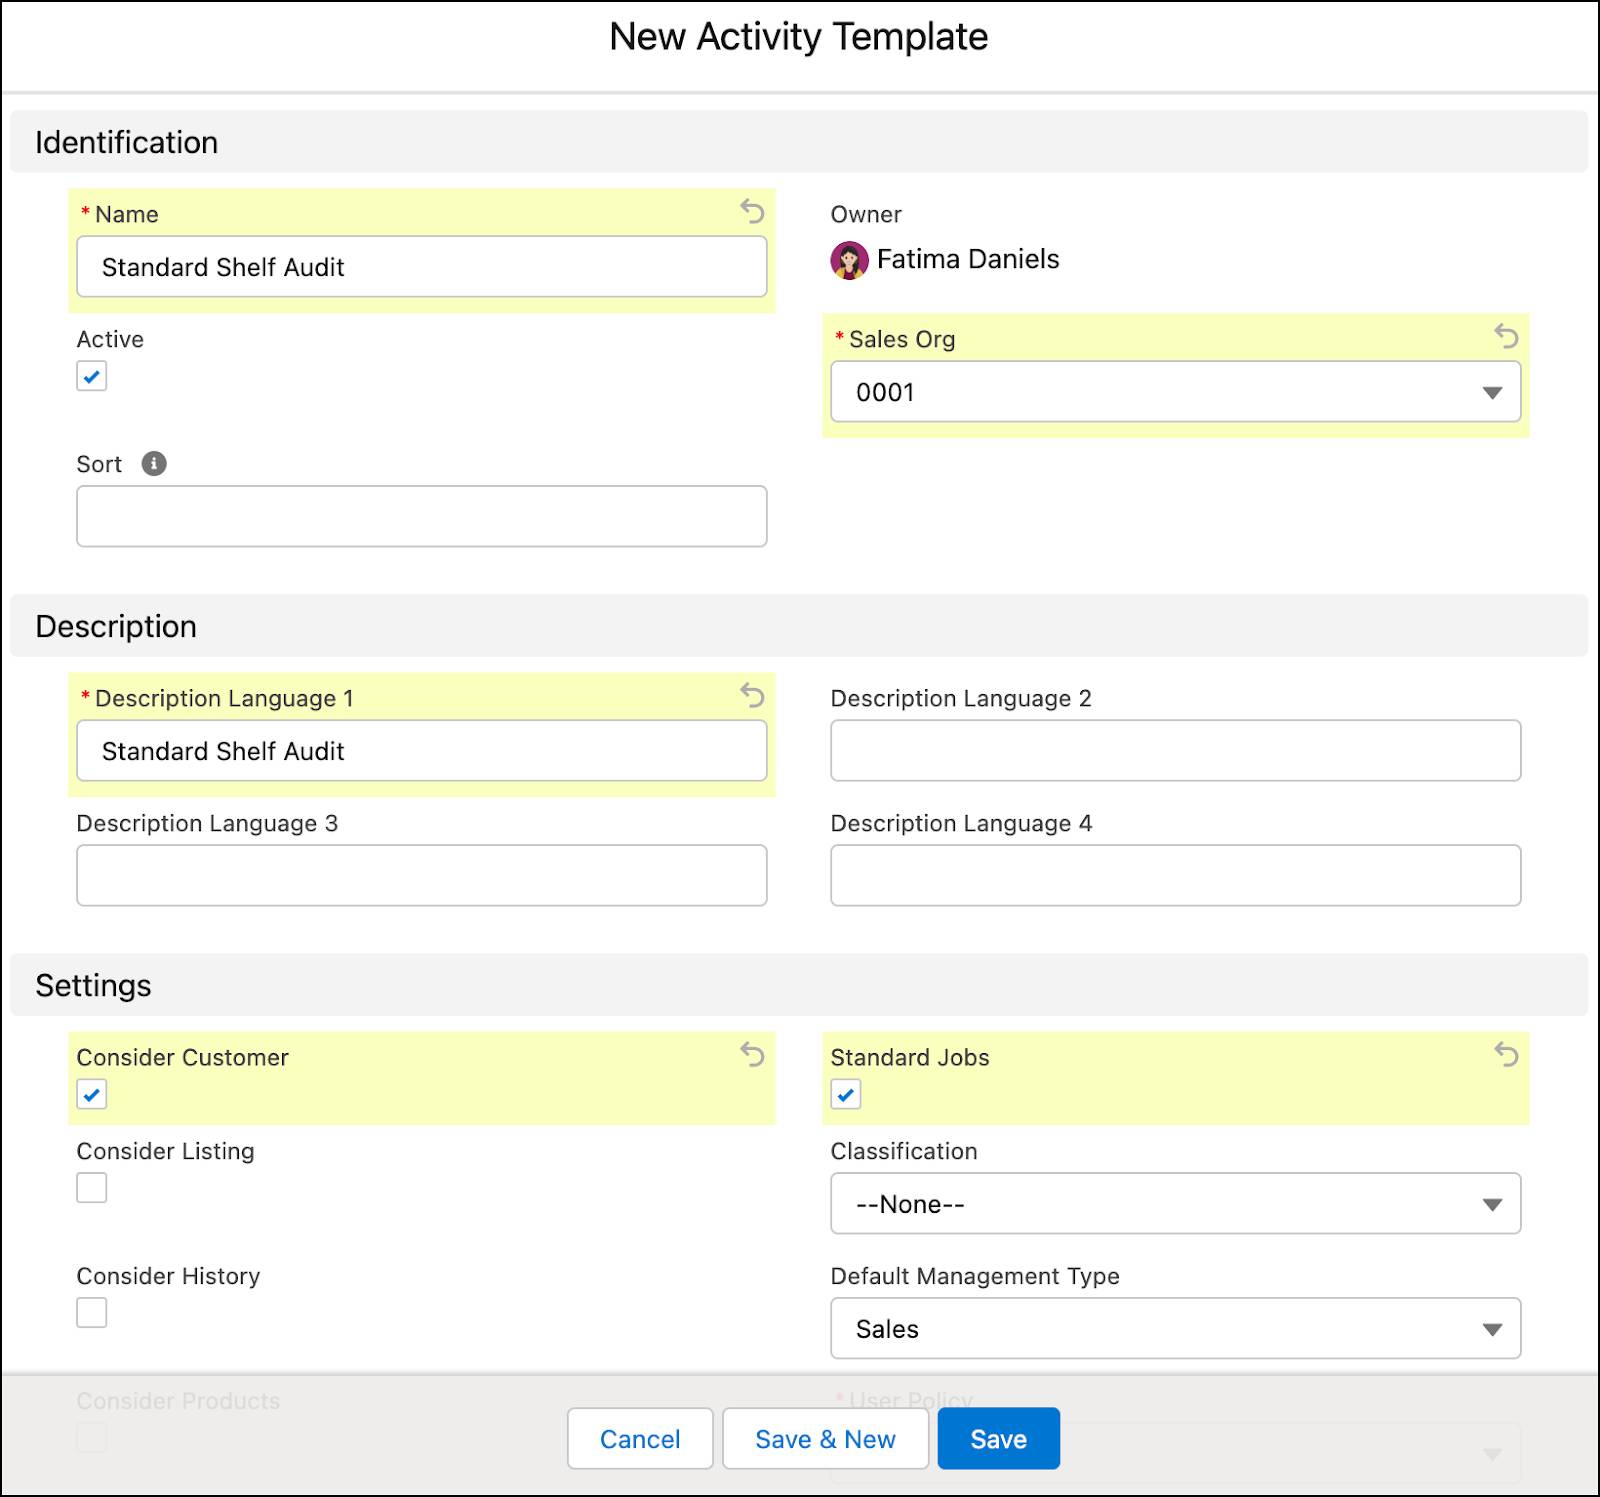The width and height of the screenshot is (1600, 1497).
Task: Click Fatima Daniels' owner avatar
Action: coord(849,259)
